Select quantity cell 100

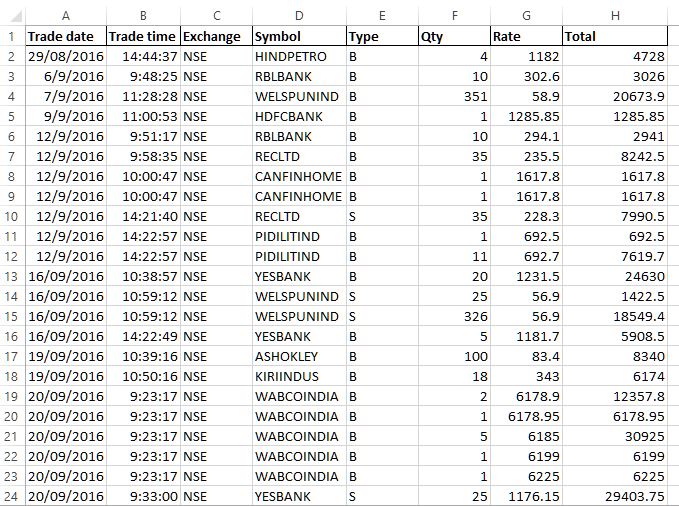coord(454,356)
